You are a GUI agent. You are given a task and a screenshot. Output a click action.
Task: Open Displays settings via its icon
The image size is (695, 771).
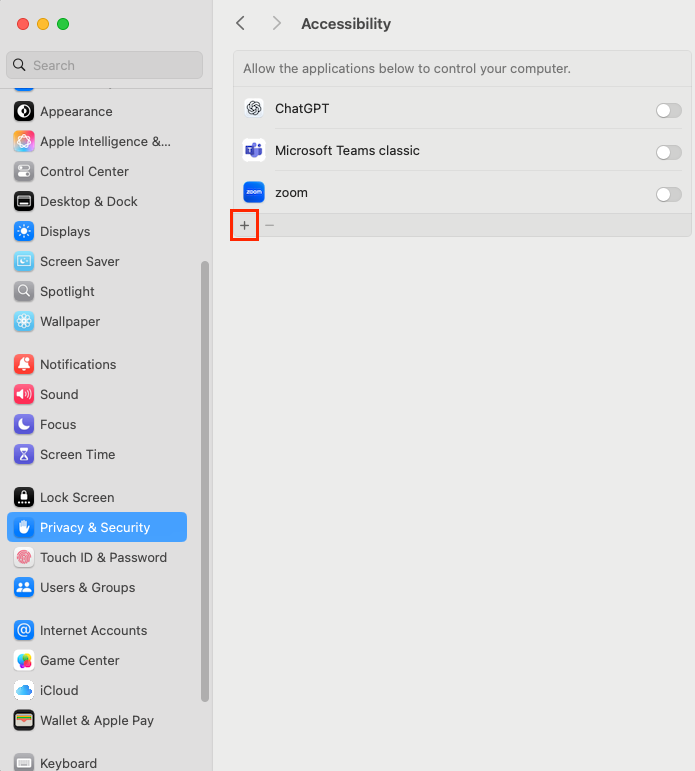click(x=24, y=232)
